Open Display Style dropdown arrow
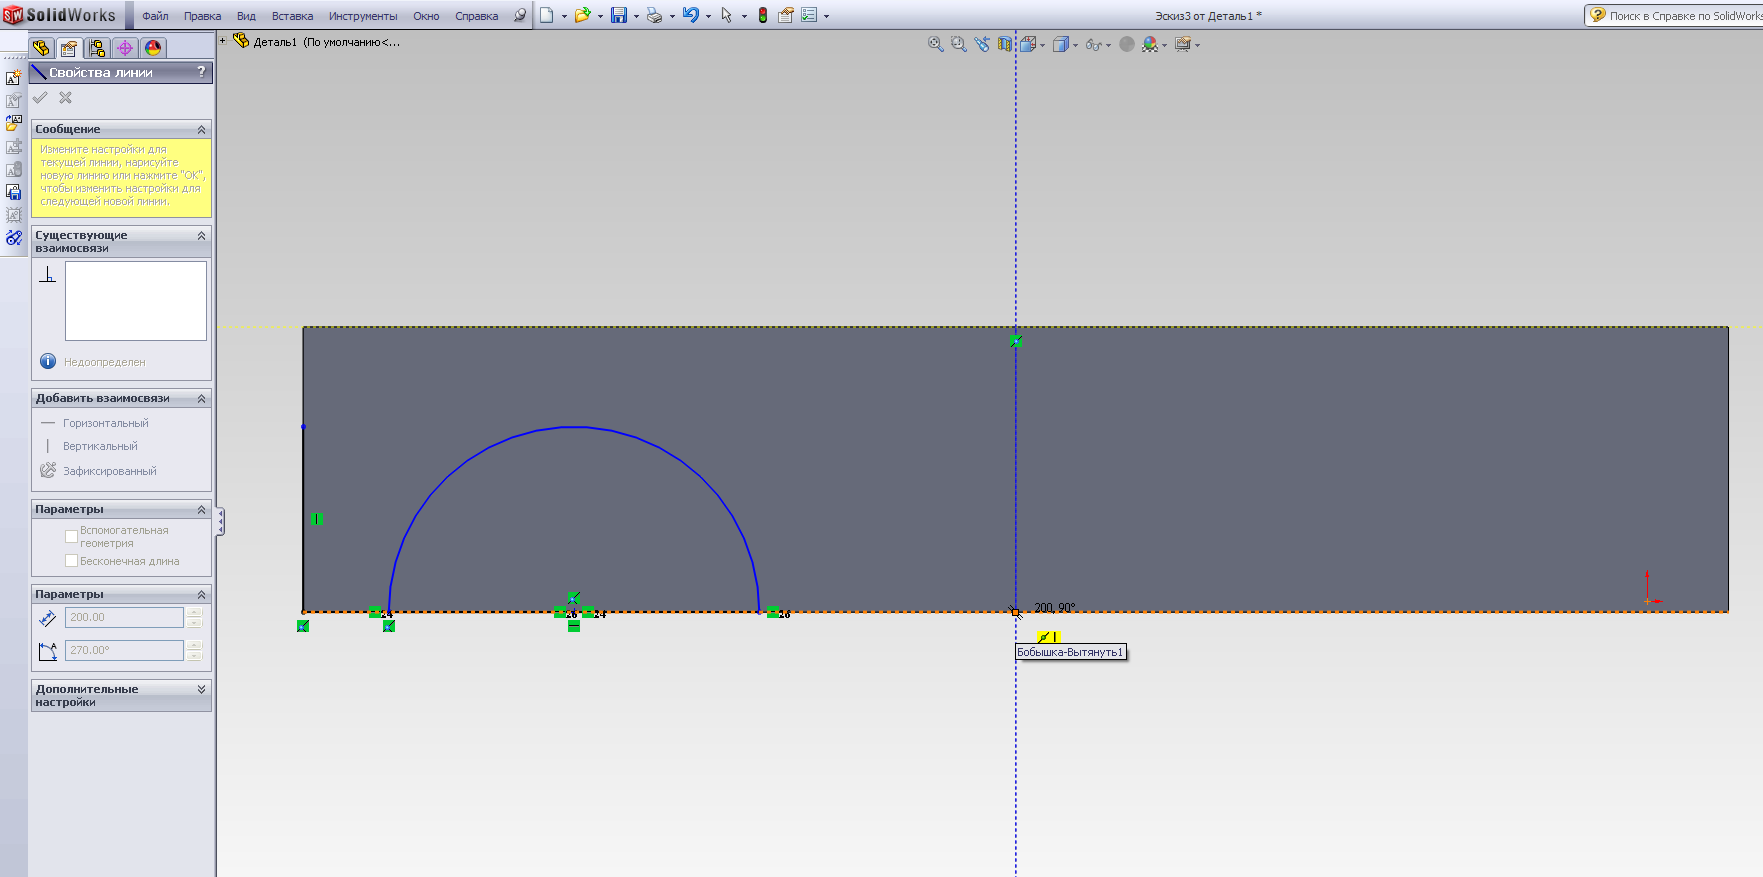1763x877 pixels. point(1075,45)
